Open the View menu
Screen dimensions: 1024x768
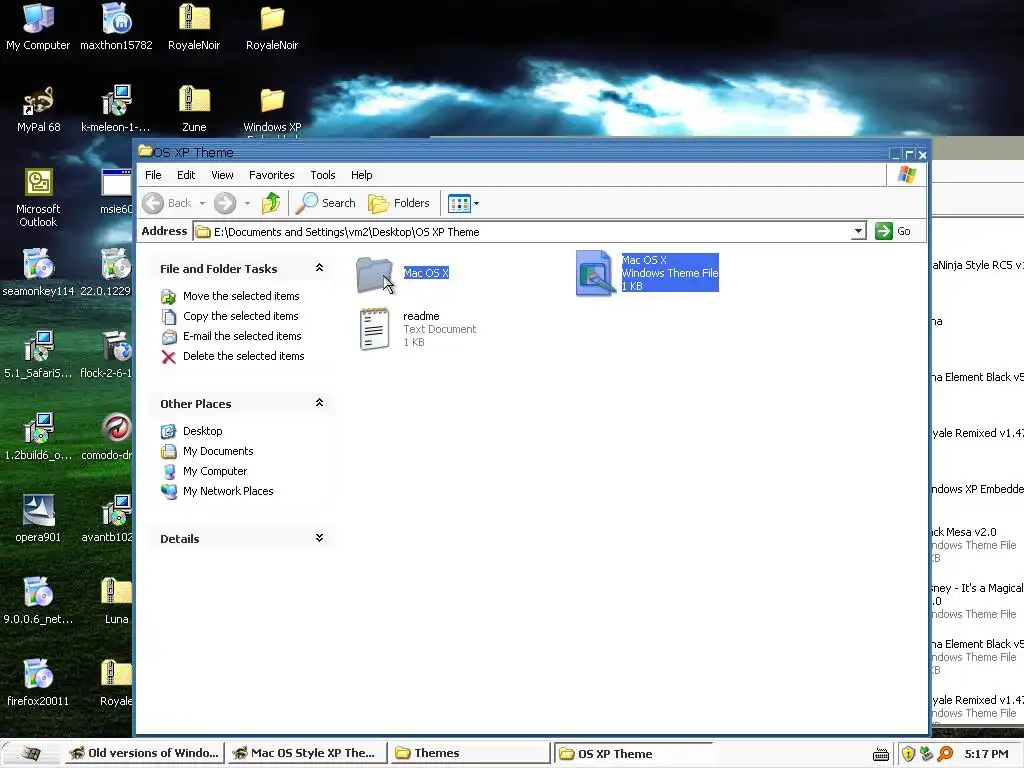point(222,175)
